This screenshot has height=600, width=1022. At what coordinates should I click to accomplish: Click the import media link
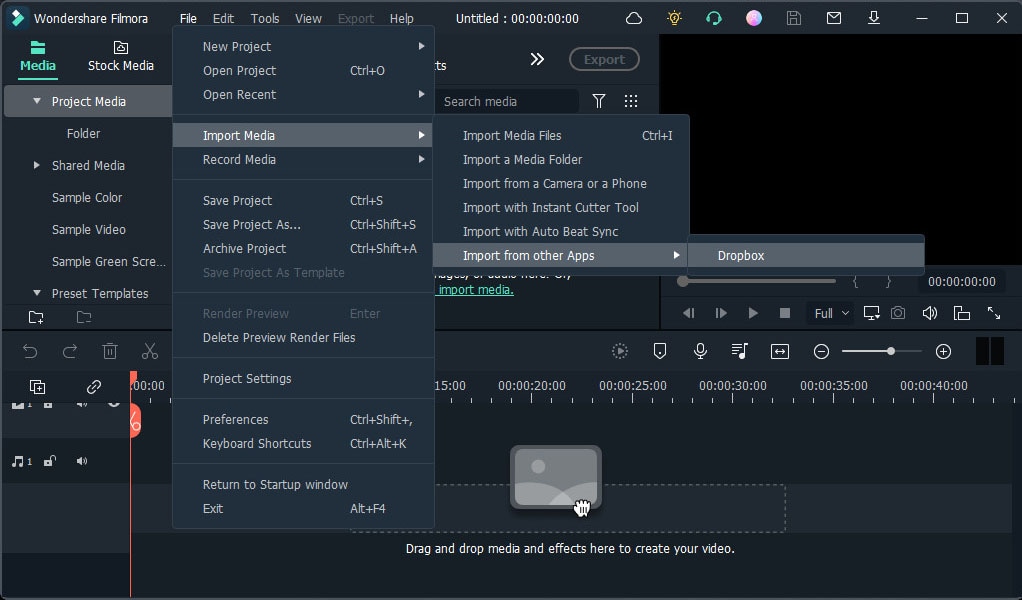click(476, 290)
